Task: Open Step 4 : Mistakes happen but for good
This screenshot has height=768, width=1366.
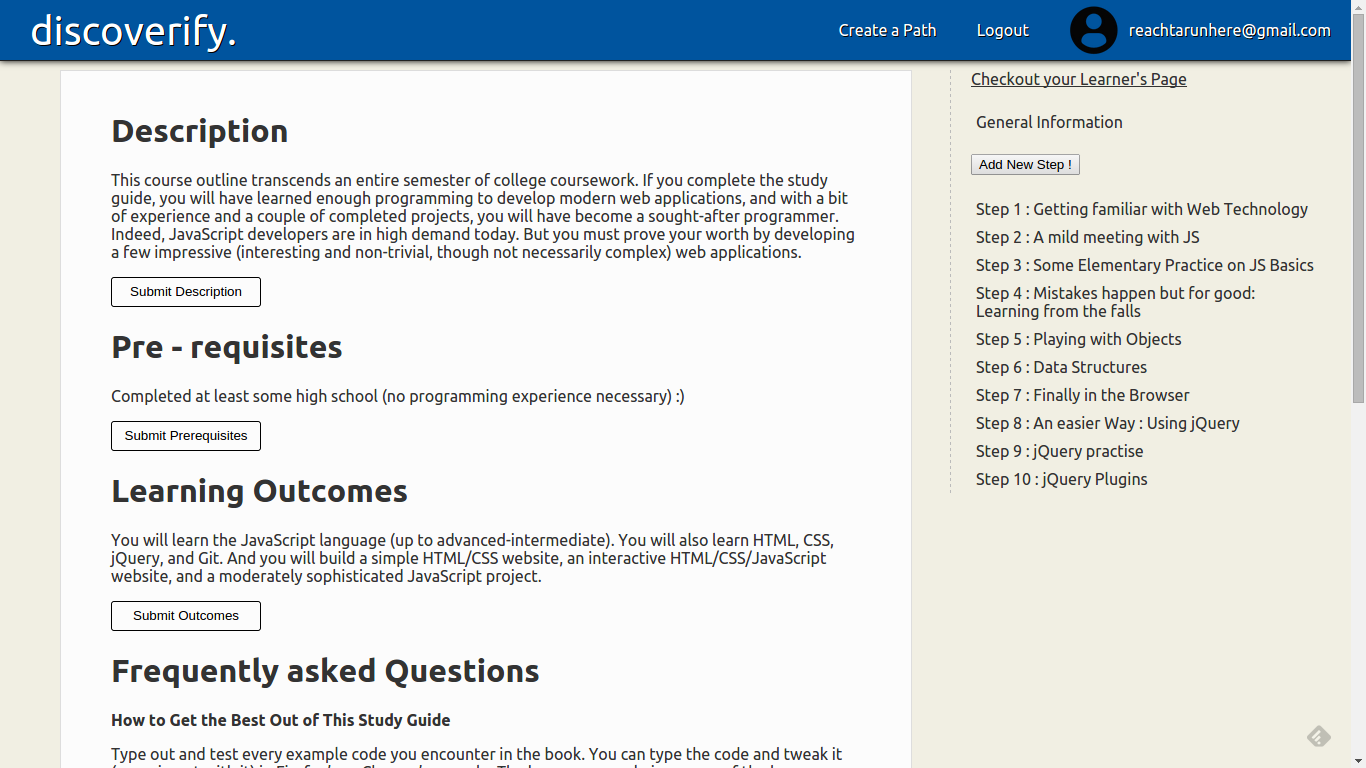Action: [x=1115, y=302]
